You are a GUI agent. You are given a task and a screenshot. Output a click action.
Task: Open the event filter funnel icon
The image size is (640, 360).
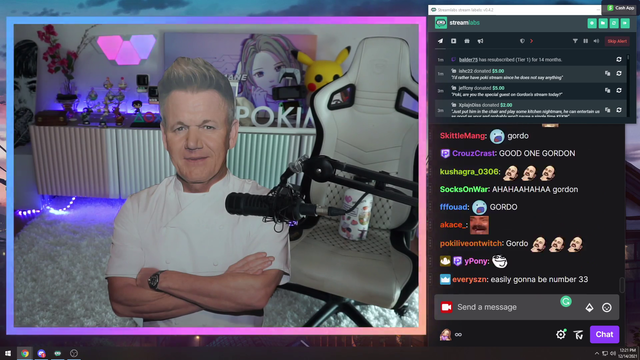pyautogui.click(x=575, y=41)
